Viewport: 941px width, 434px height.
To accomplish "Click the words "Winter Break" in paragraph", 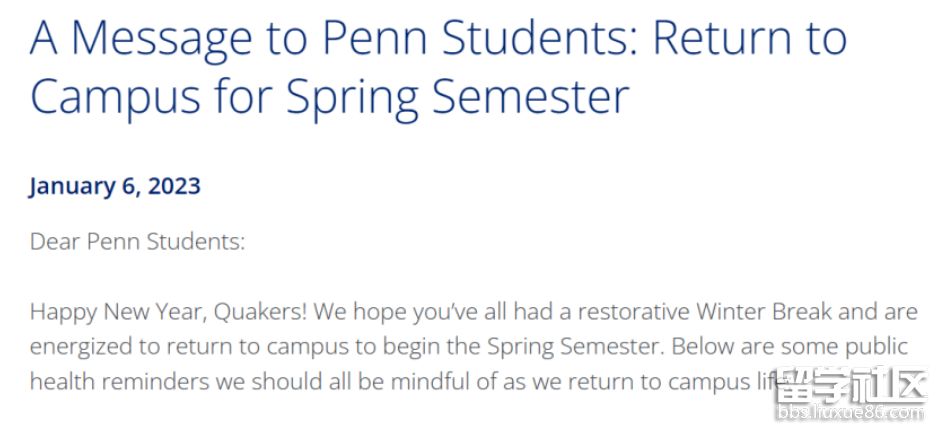I will point(764,312).
